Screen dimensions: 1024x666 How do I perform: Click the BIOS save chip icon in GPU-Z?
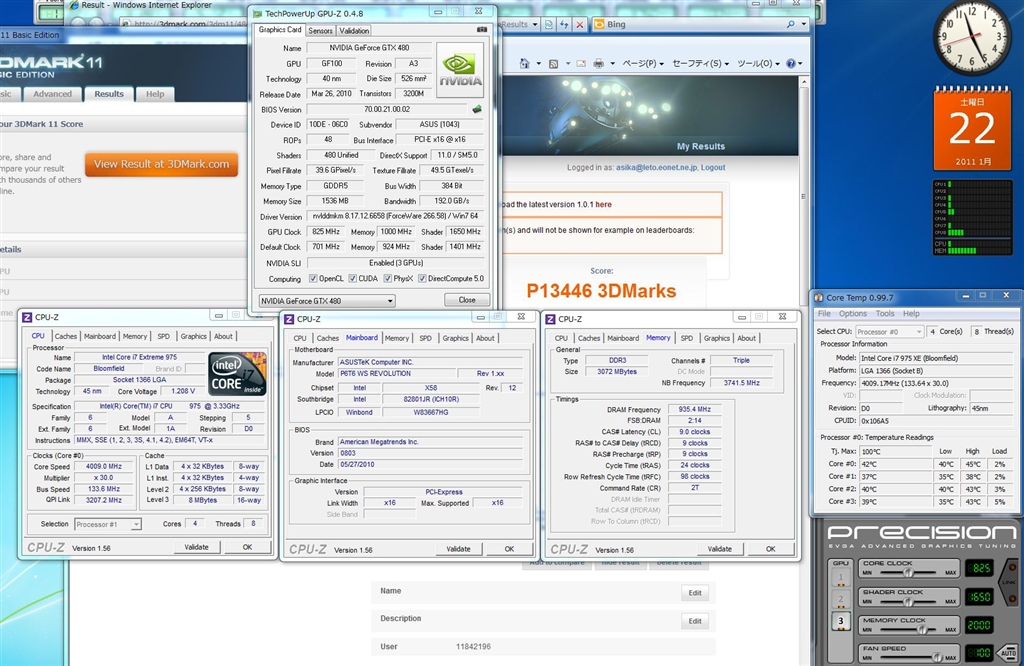click(477, 109)
